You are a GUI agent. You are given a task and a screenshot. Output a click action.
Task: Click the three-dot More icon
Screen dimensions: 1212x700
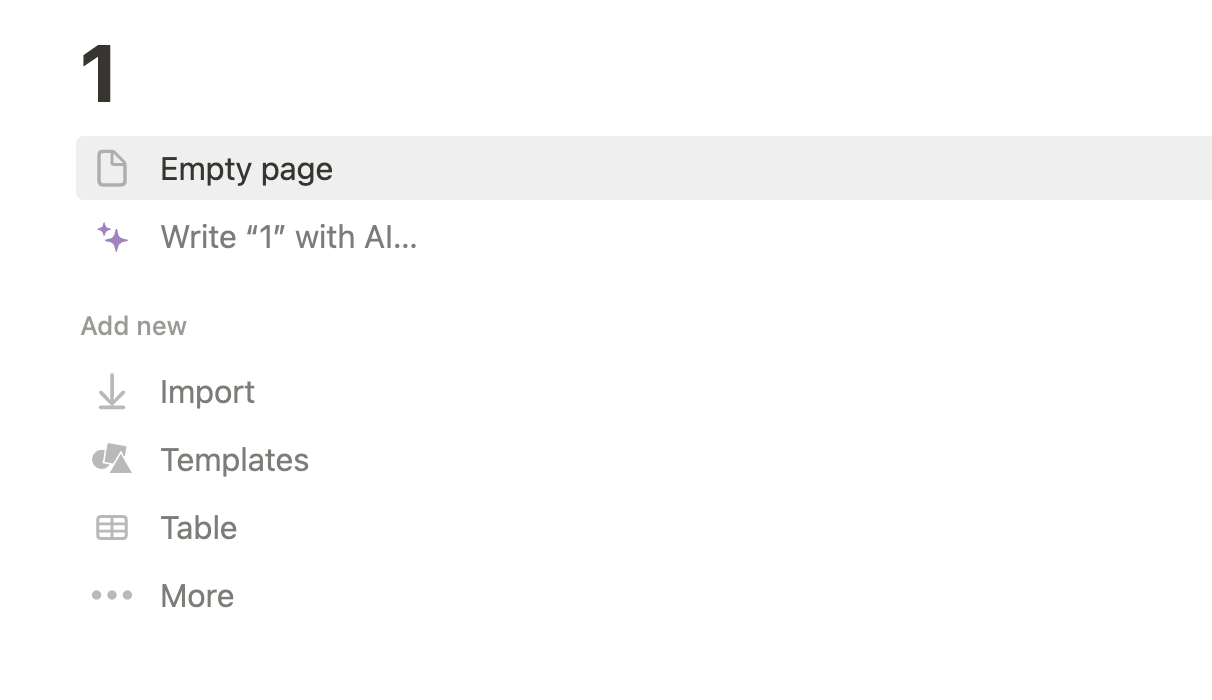(x=112, y=595)
